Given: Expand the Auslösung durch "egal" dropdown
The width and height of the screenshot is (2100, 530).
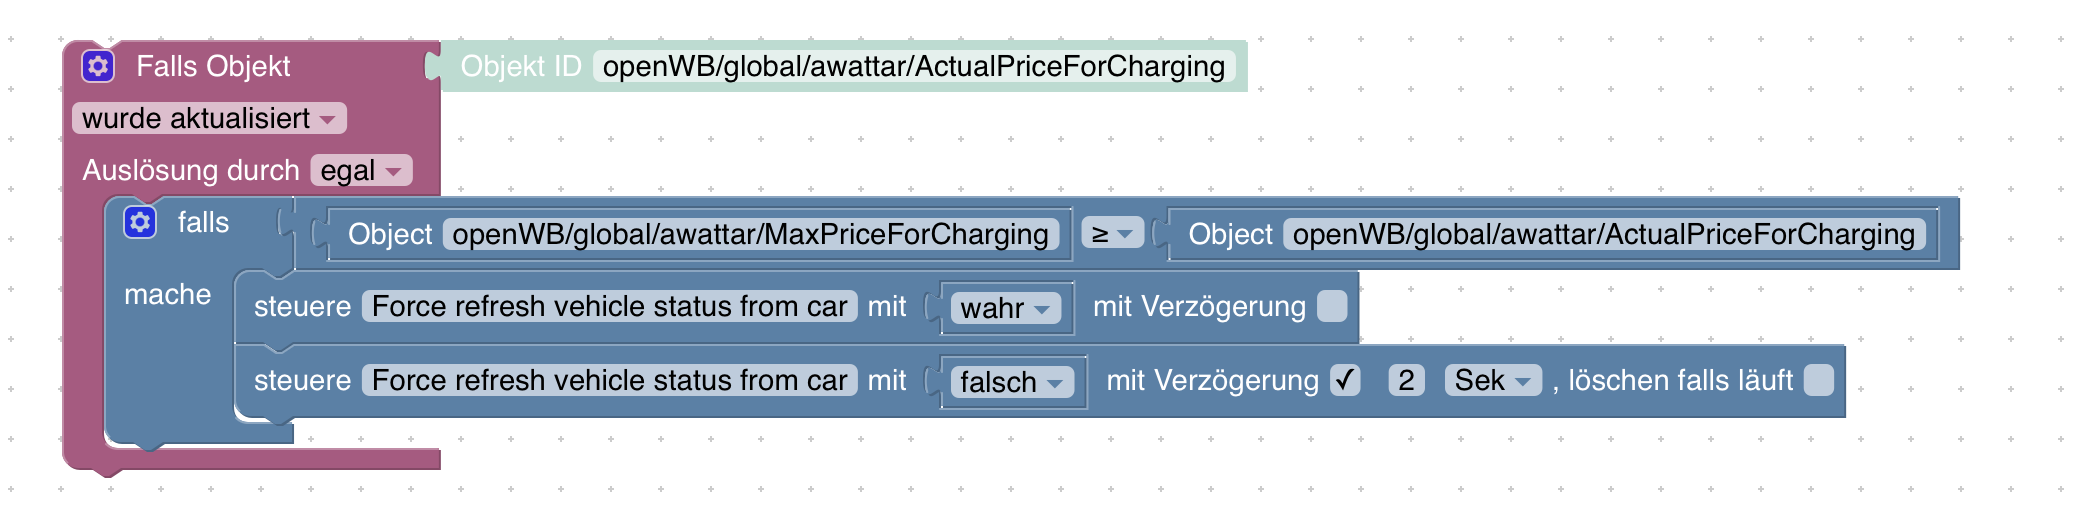Looking at the screenshot, I should click(x=361, y=170).
